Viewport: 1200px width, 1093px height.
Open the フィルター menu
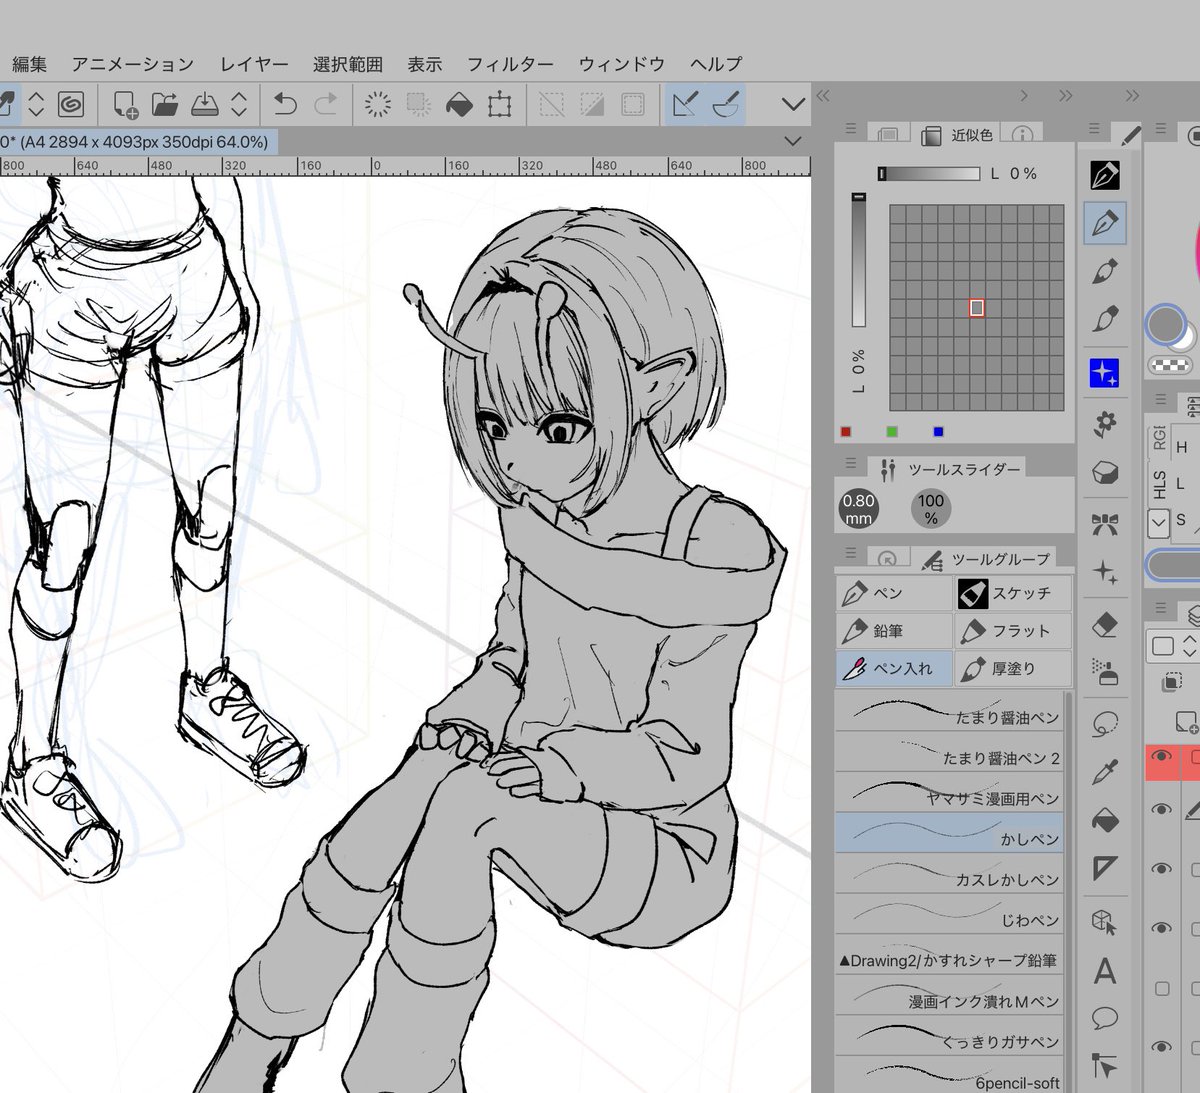(510, 64)
